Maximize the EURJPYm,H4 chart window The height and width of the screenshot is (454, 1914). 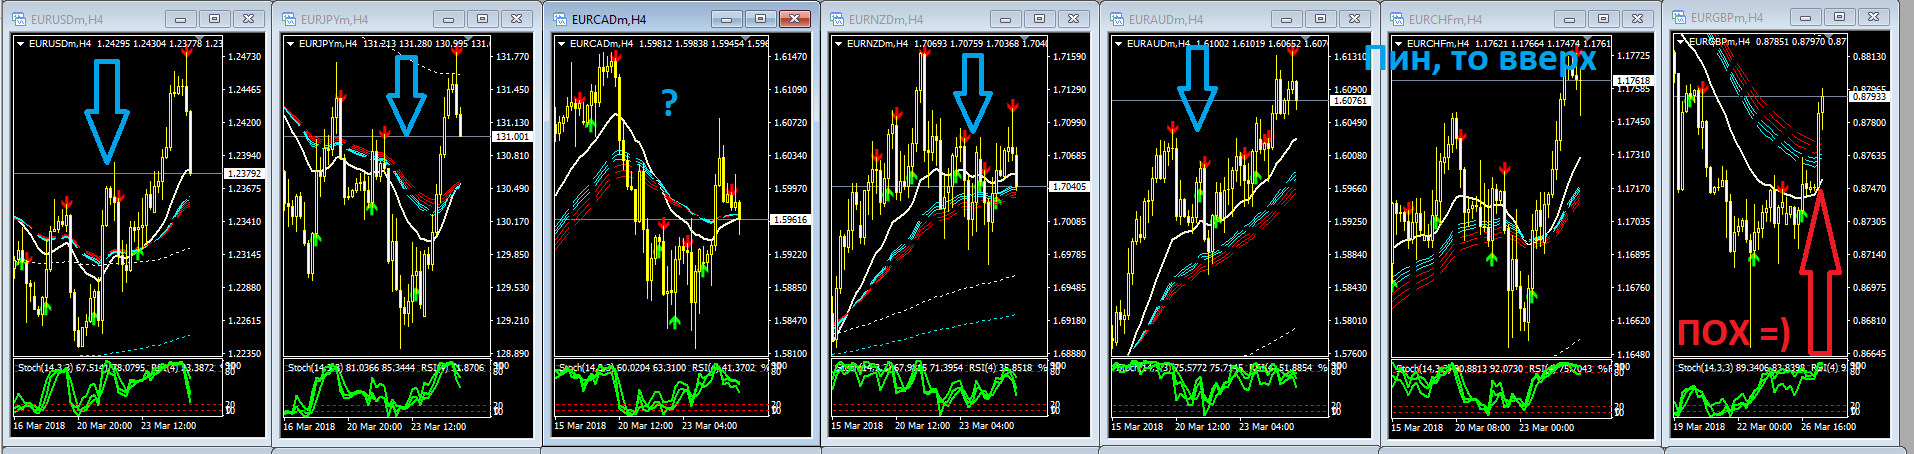483,19
